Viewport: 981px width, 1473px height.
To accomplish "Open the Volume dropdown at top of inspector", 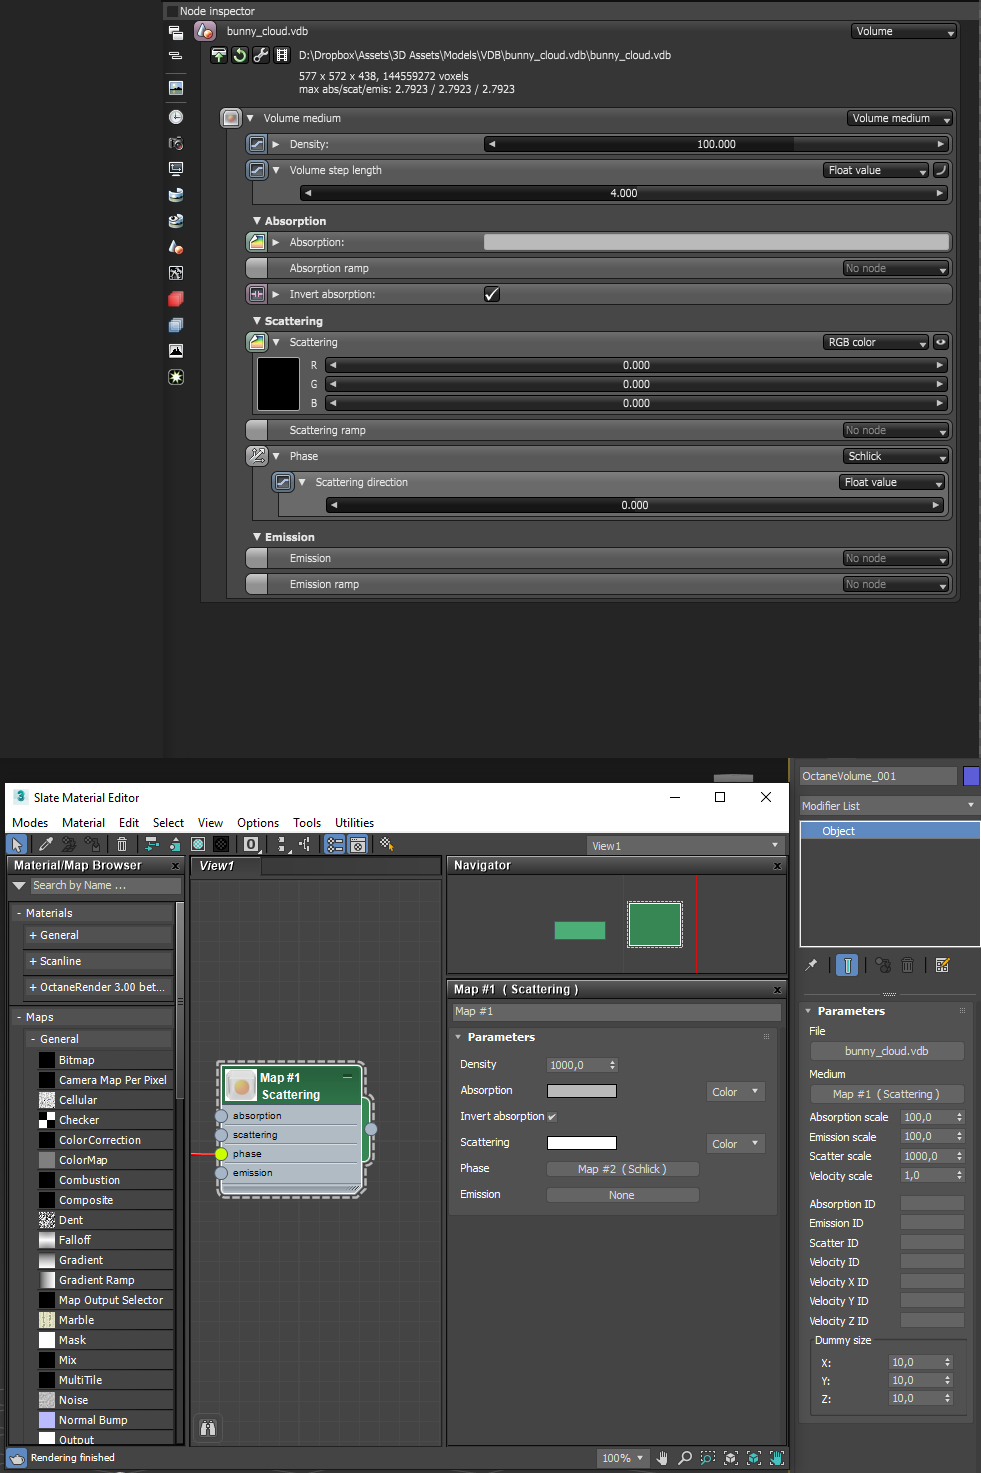I will (x=904, y=32).
